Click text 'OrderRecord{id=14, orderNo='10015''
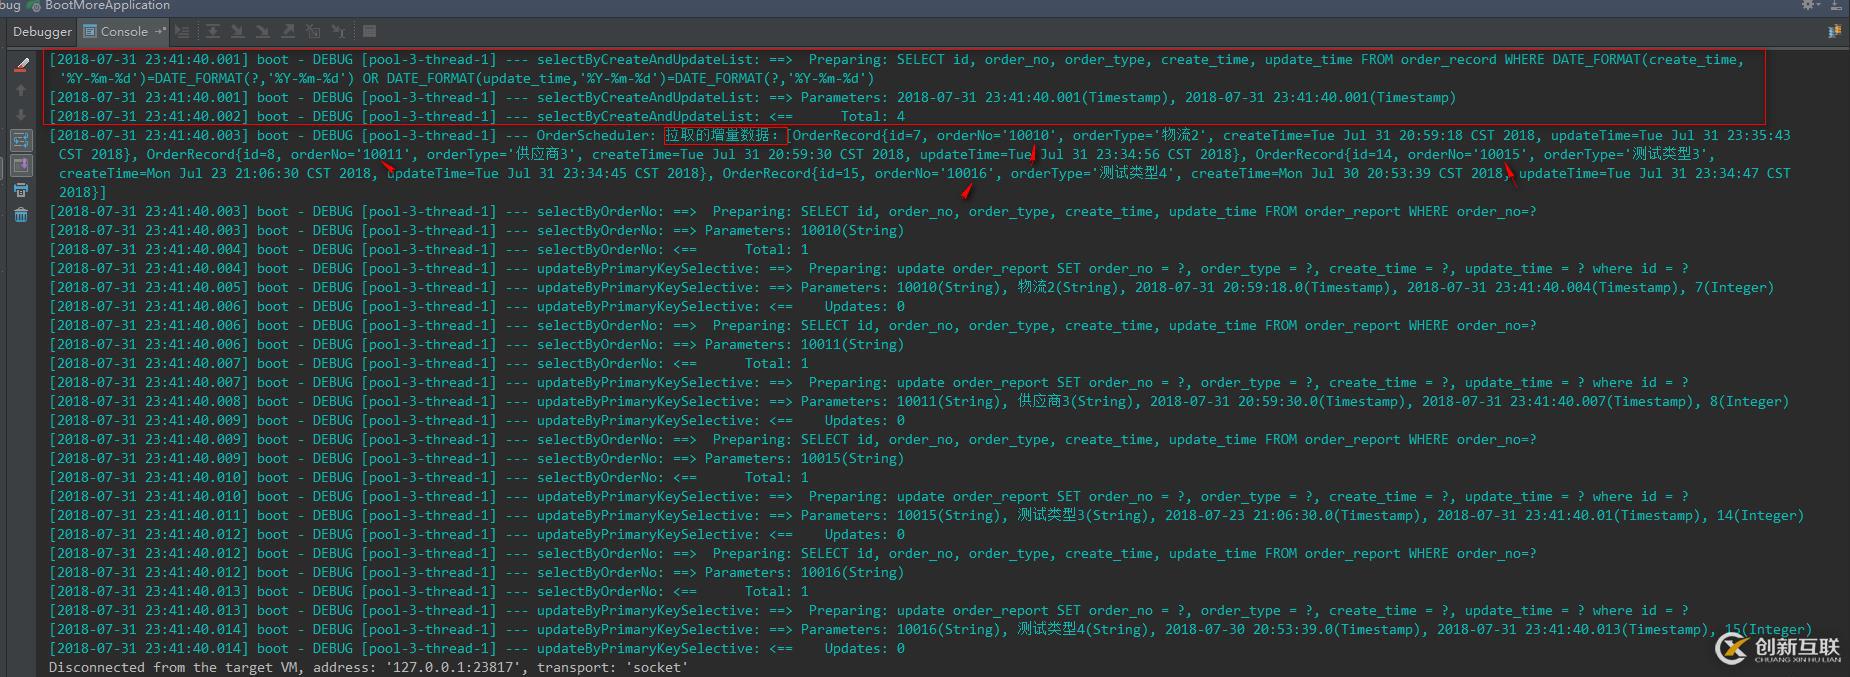This screenshot has width=1850, height=677. [x=1391, y=154]
